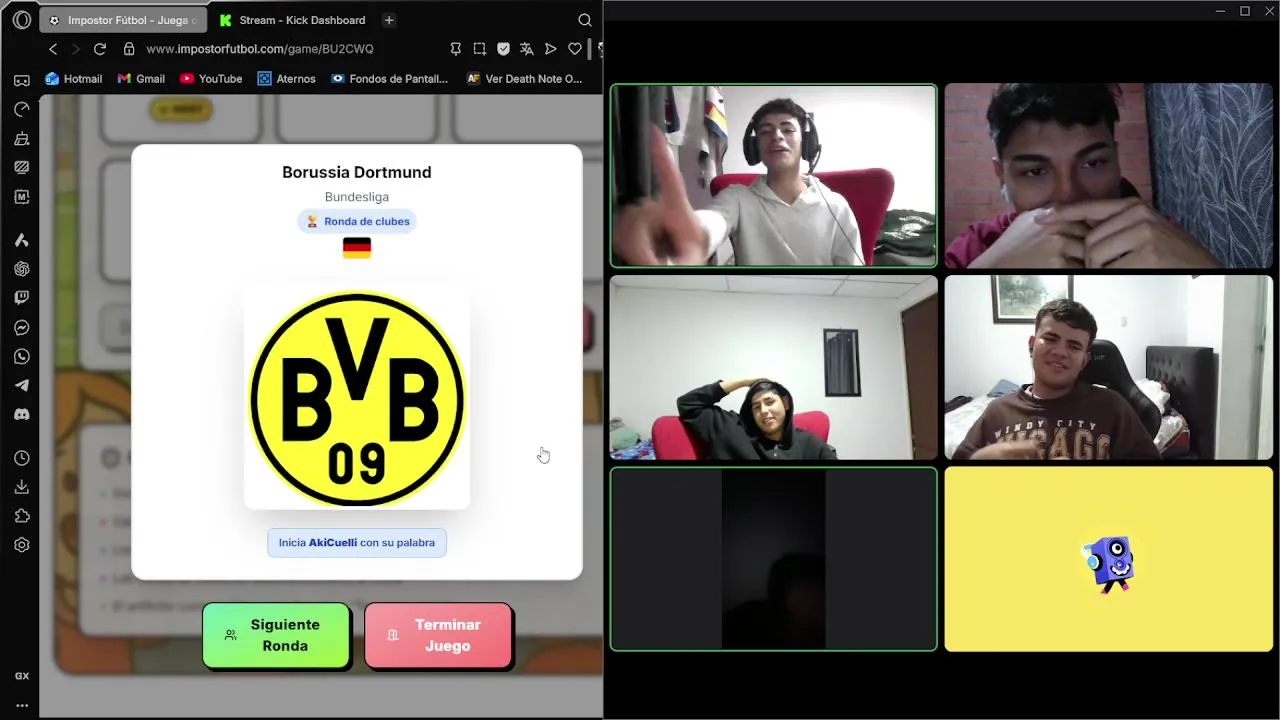Open the YouTube bookmark
The image size is (1280, 720).
[211, 79]
